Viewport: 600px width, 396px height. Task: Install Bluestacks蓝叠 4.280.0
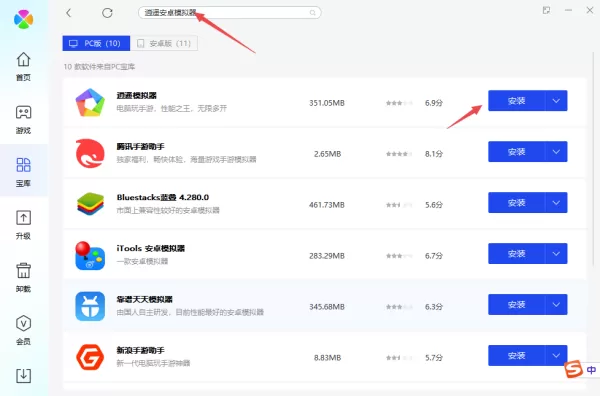tap(516, 202)
